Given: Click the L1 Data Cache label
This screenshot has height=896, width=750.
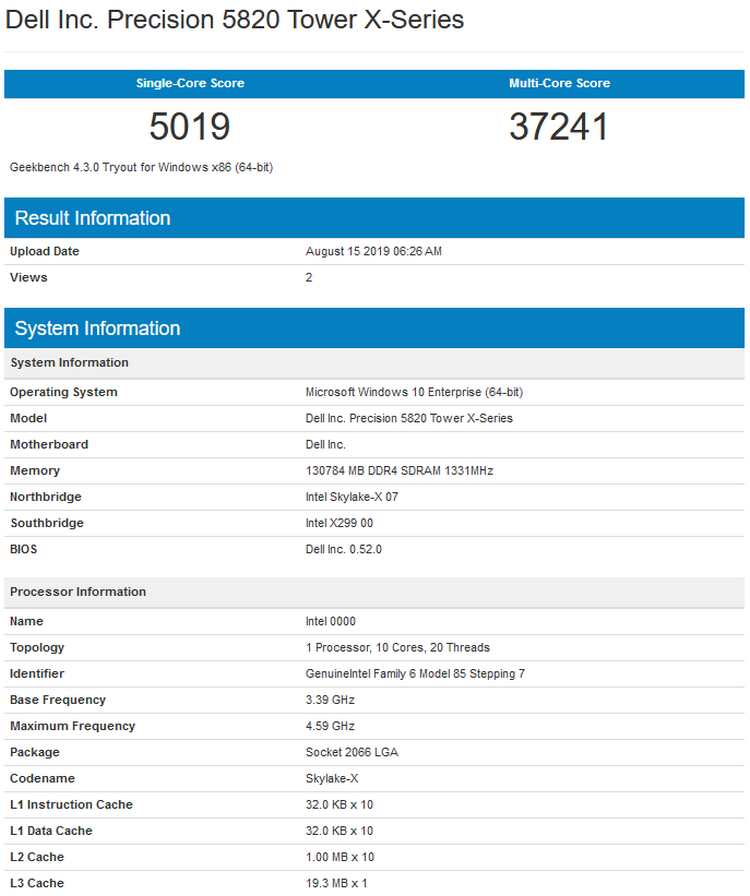Looking at the screenshot, I should point(51,831).
